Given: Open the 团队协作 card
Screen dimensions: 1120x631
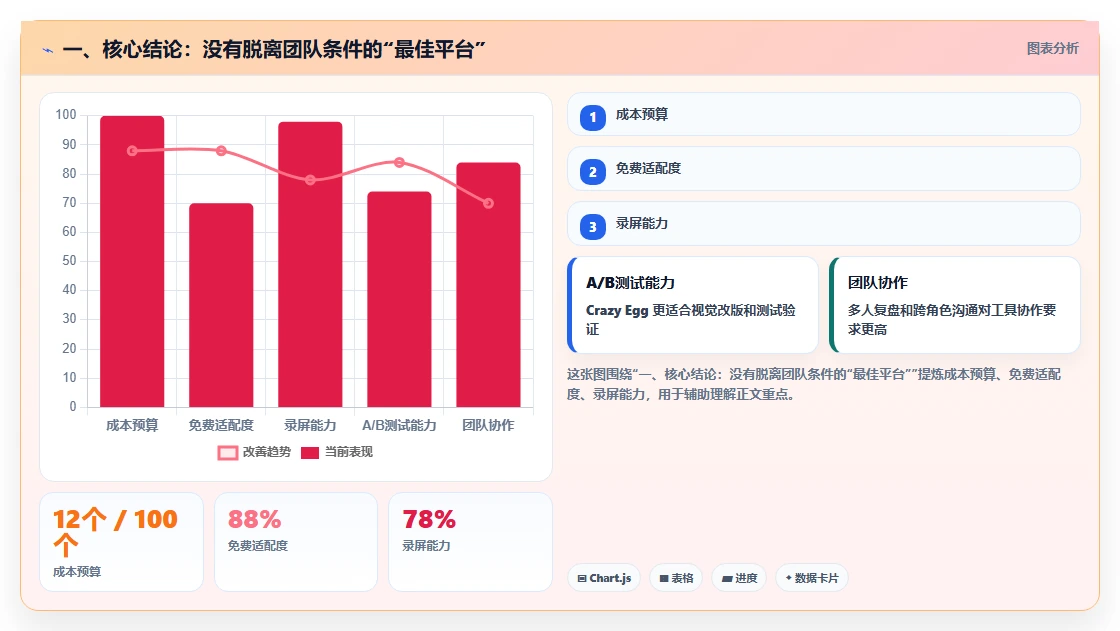Looking at the screenshot, I should (955, 305).
